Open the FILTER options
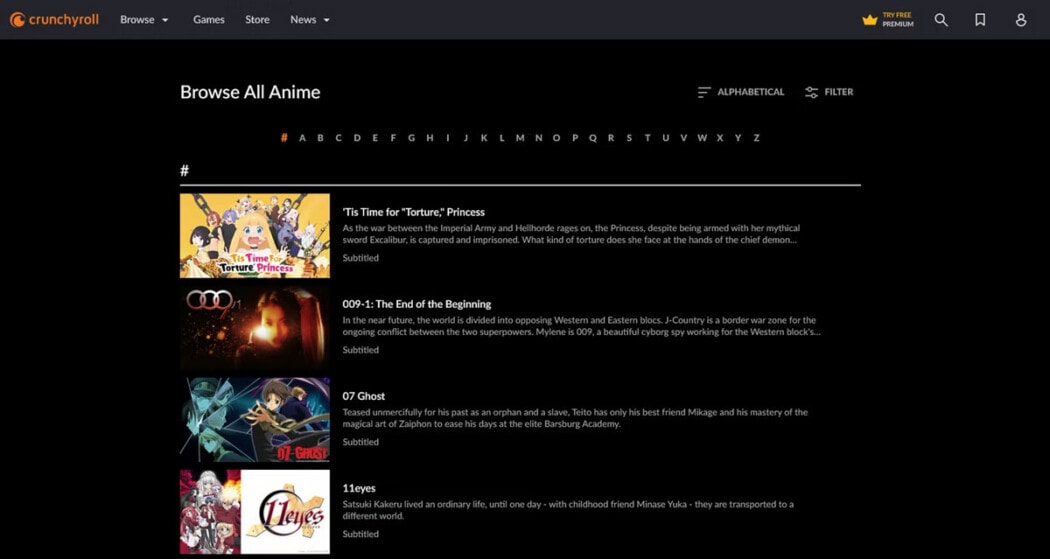This screenshot has height=559, width=1050. click(x=839, y=92)
